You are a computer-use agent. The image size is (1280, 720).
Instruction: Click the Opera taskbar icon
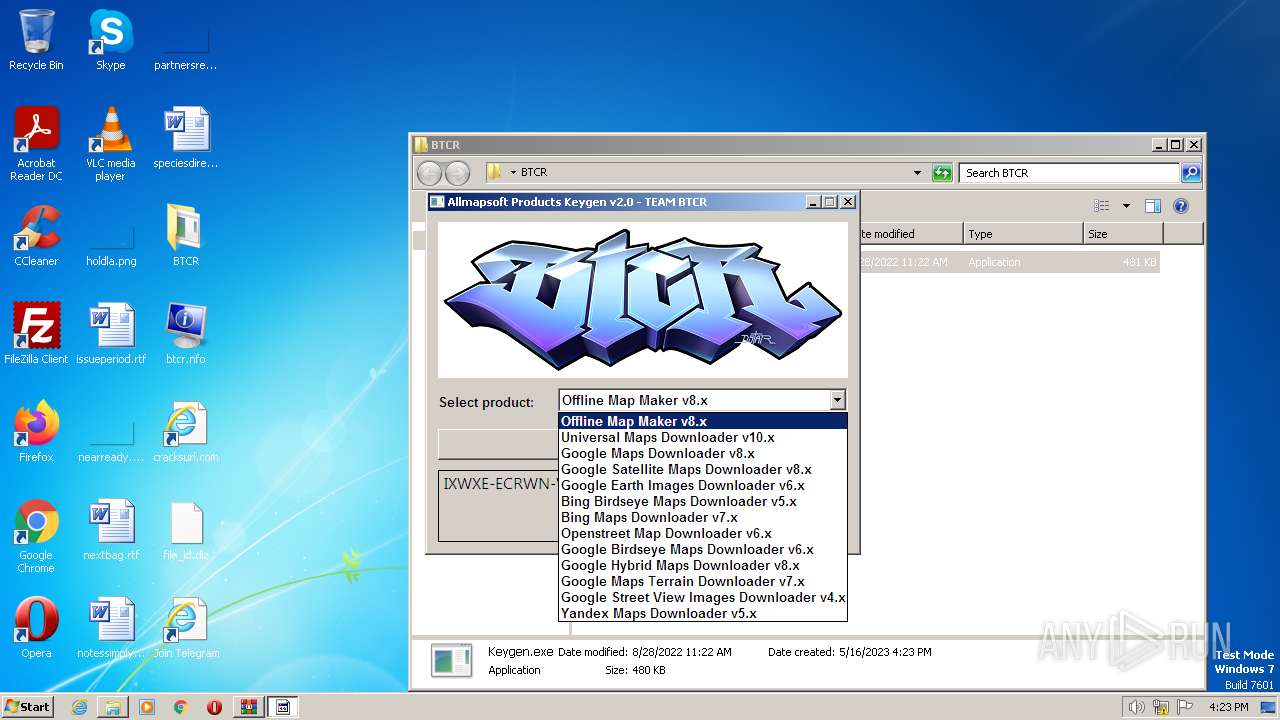coord(214,707)
